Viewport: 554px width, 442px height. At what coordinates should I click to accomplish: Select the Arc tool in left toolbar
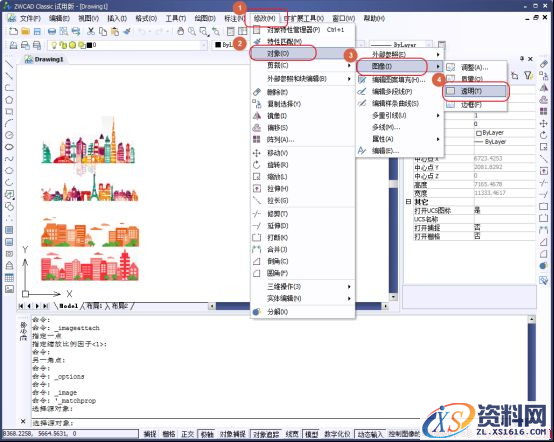coord(9,123)
